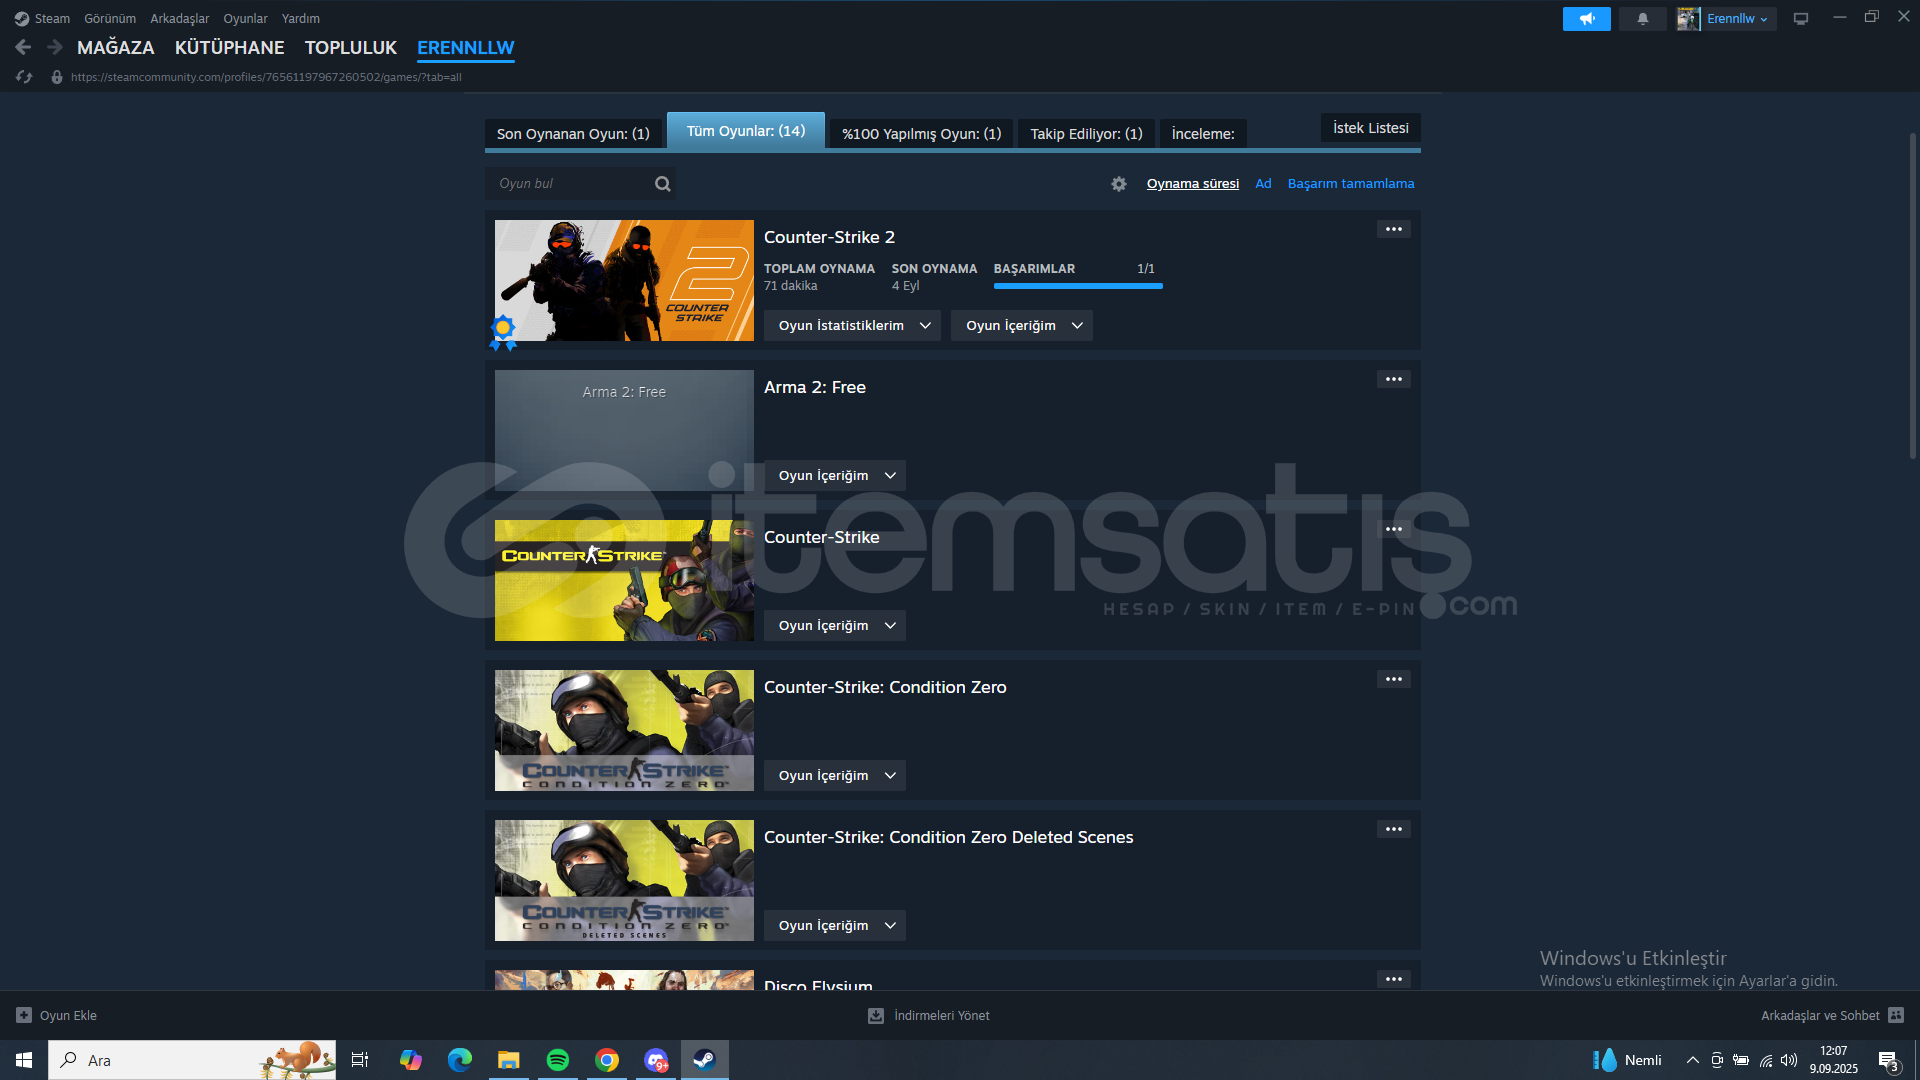Sort by Başarım tamamlama
This screenshot has width=1920, height=1080.
(1350, 184)
